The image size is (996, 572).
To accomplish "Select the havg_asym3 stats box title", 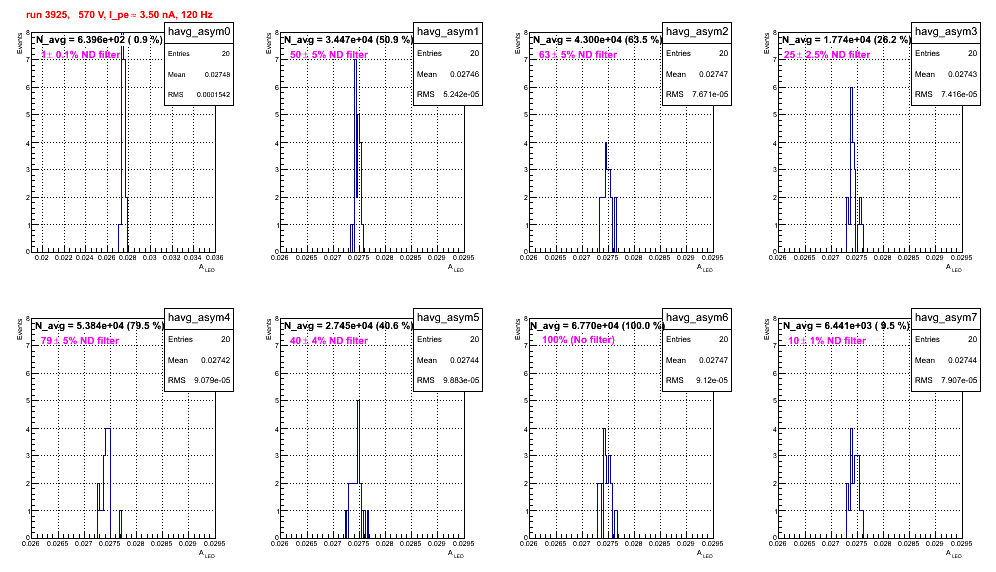I will coord(946,32).
